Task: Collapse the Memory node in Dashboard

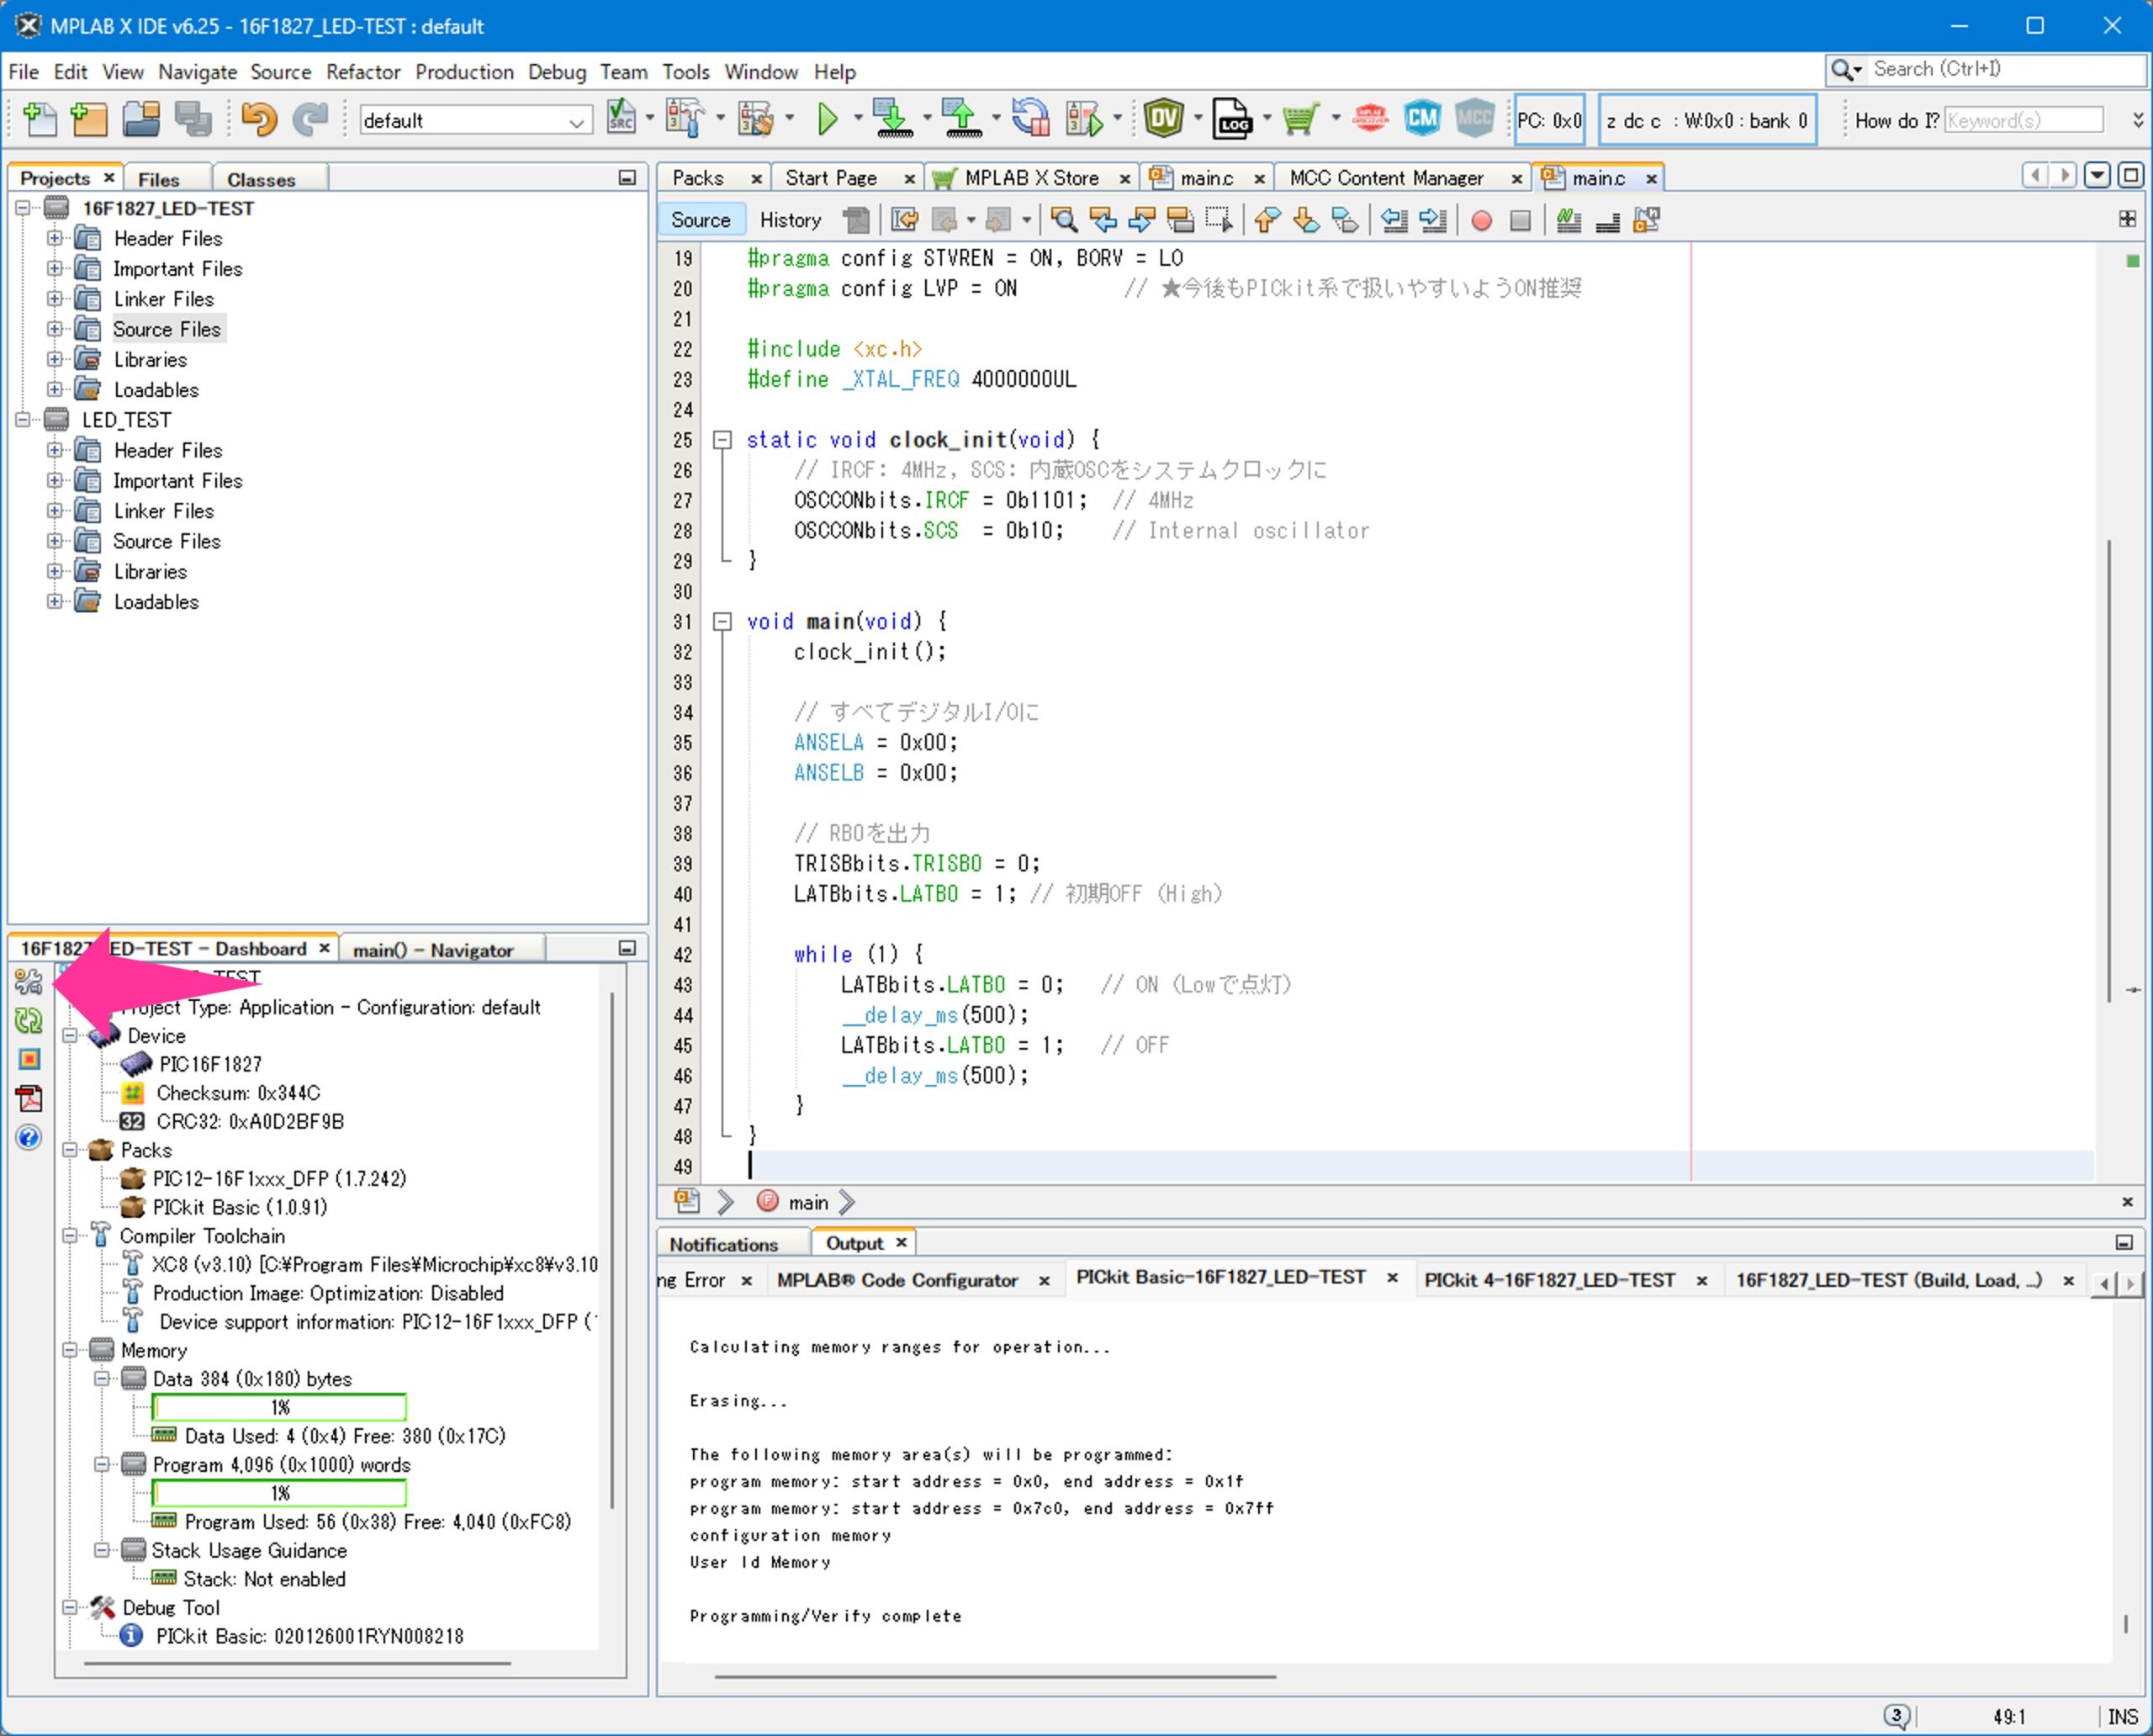Action: tap(70, 1350)
